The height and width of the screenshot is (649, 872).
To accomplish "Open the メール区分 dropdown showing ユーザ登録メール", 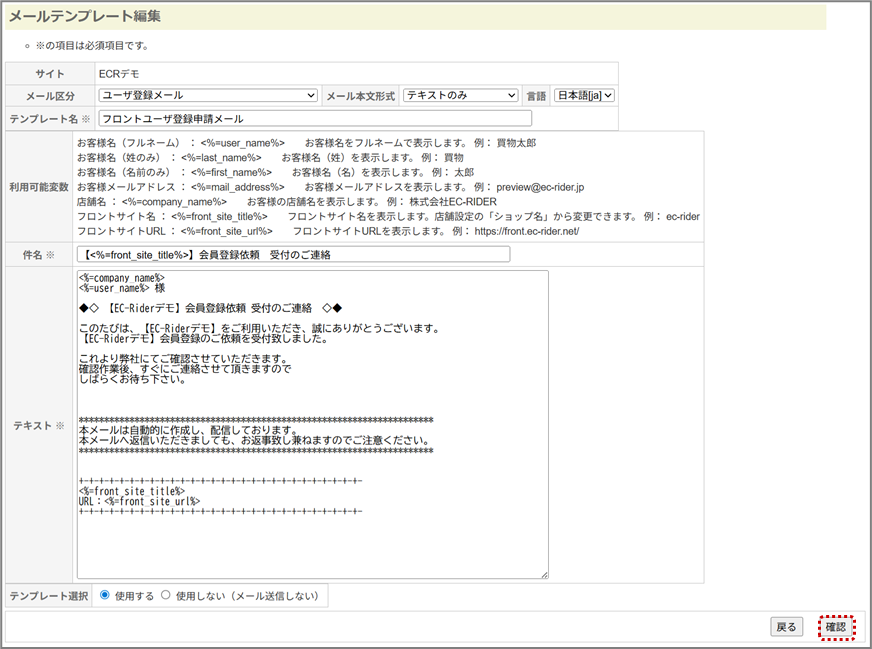I will point(208,96).
